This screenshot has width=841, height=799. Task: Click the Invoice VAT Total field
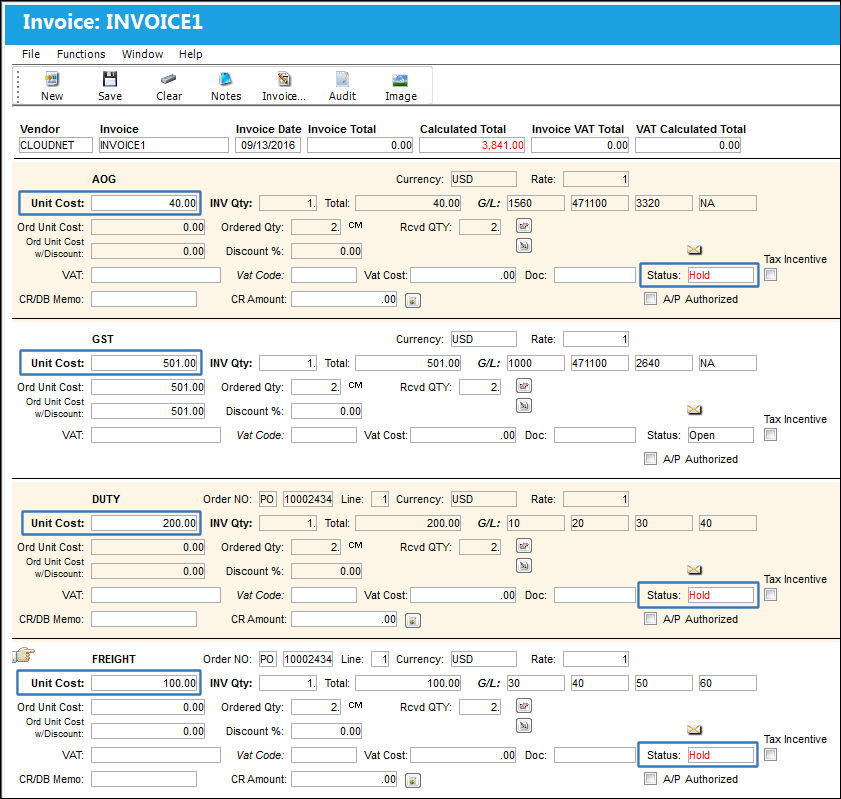580,145
